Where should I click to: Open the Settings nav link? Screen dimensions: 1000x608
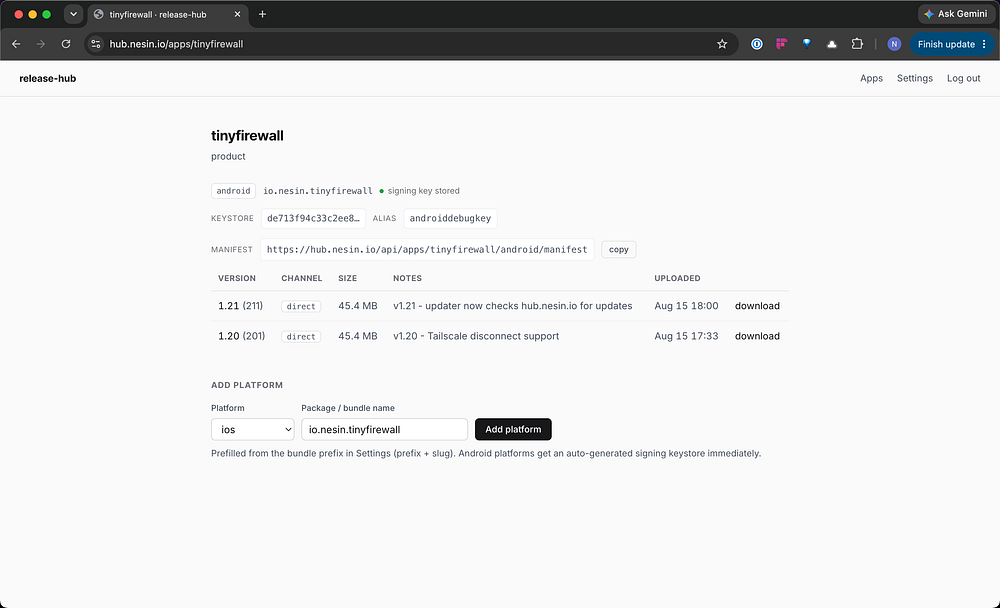(915, 78)
